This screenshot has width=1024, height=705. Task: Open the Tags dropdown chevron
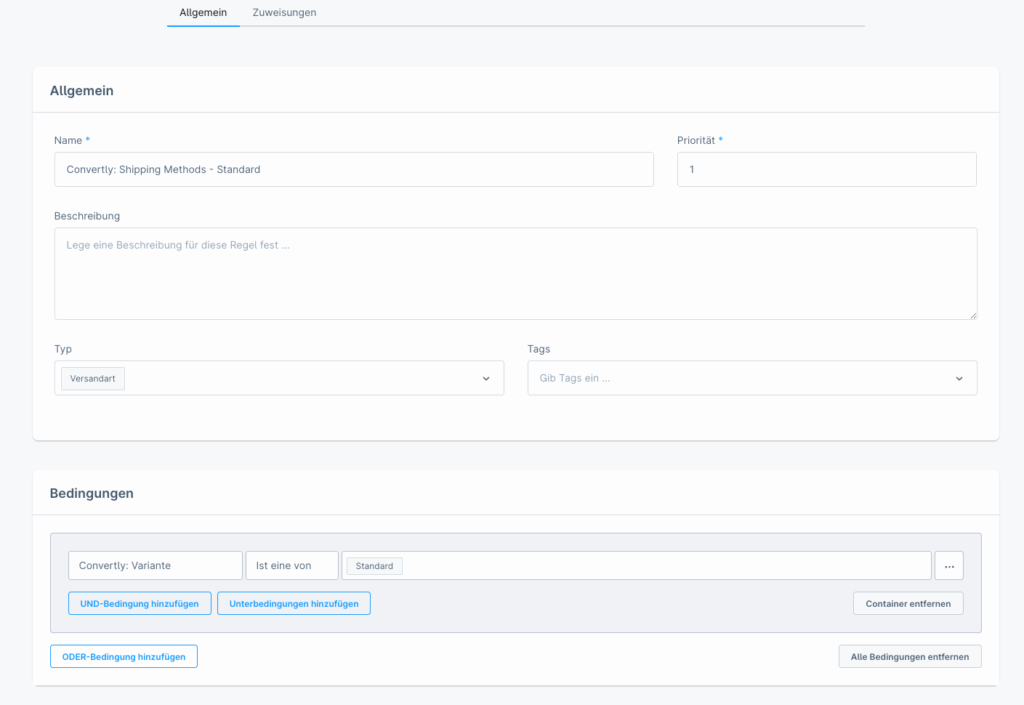pos(959,379)
